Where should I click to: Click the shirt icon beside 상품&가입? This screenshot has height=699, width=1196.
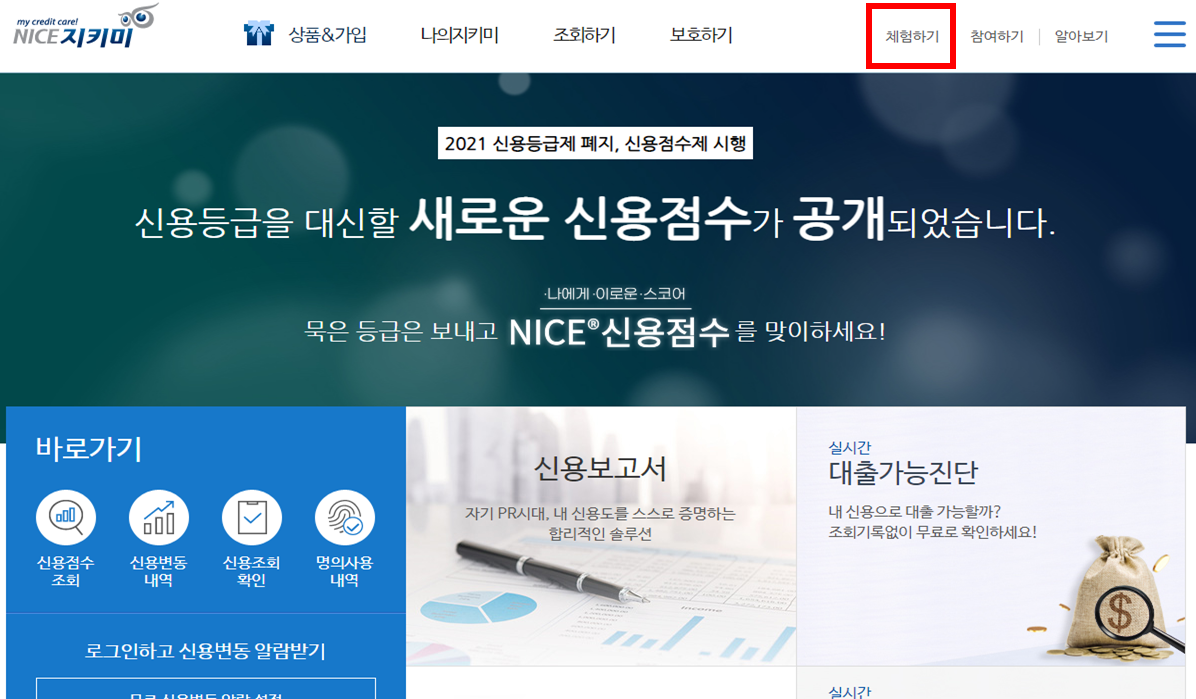(x=259, y=34)
